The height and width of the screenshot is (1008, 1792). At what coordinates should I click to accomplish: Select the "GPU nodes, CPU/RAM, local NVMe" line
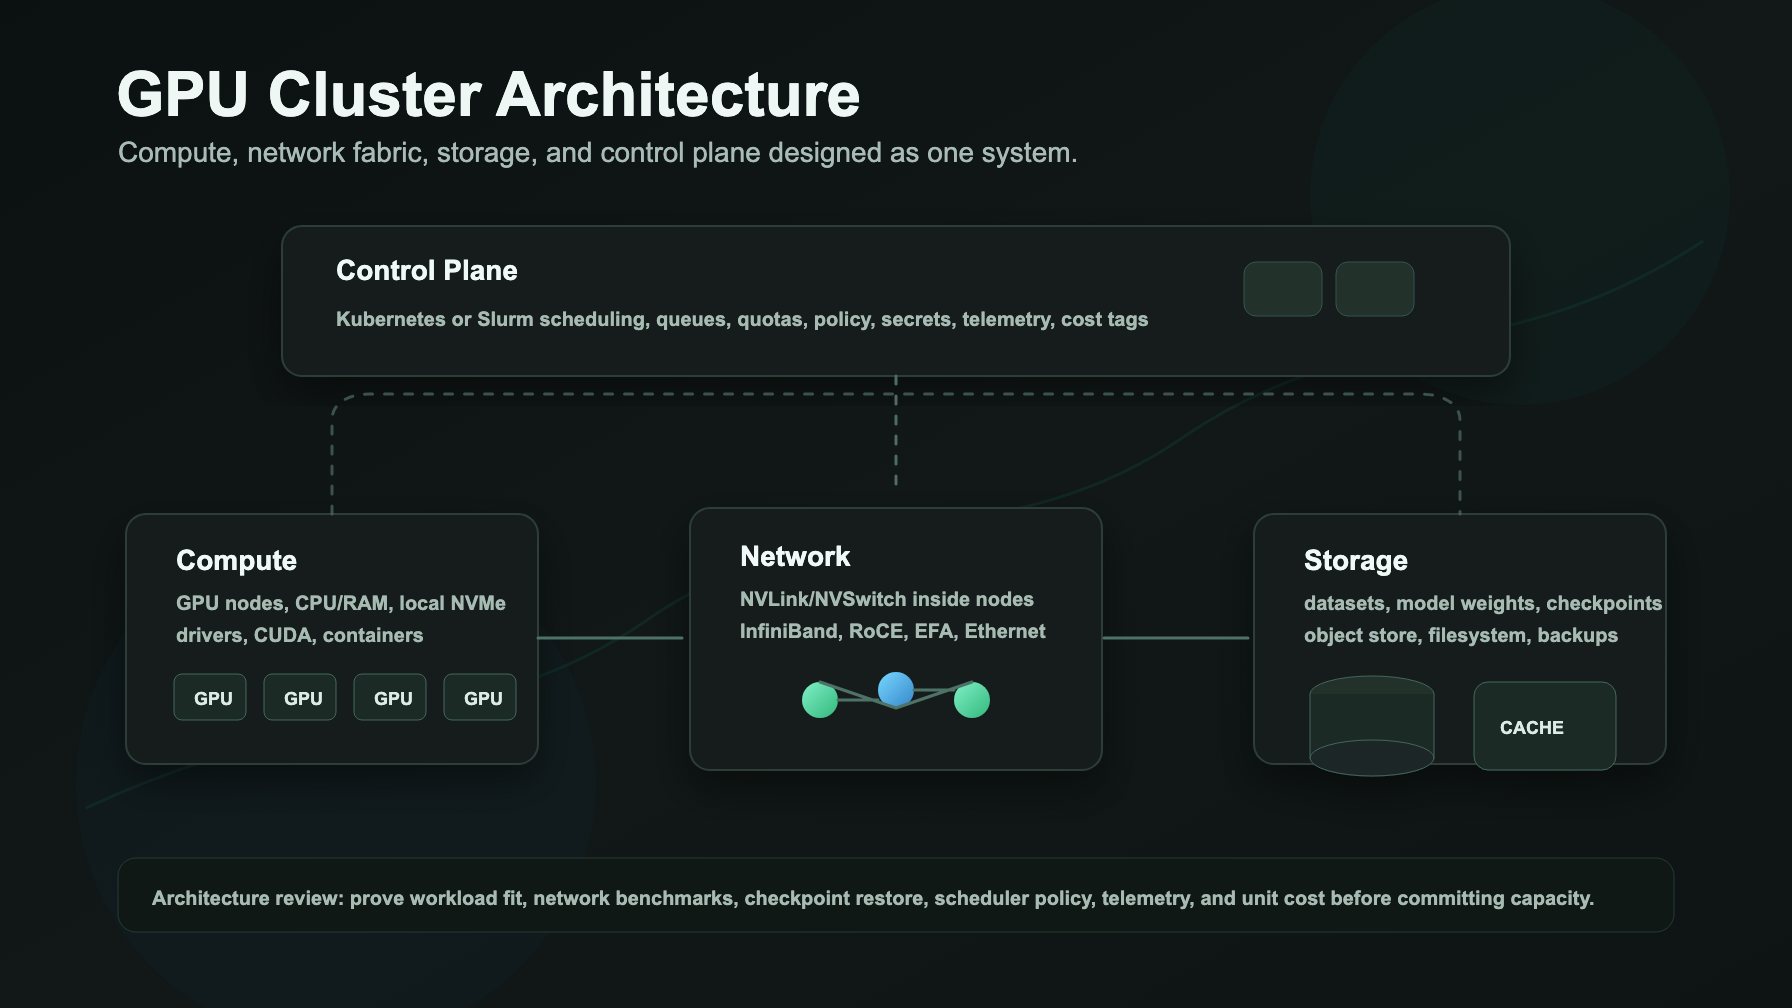[x=341, y=604]
